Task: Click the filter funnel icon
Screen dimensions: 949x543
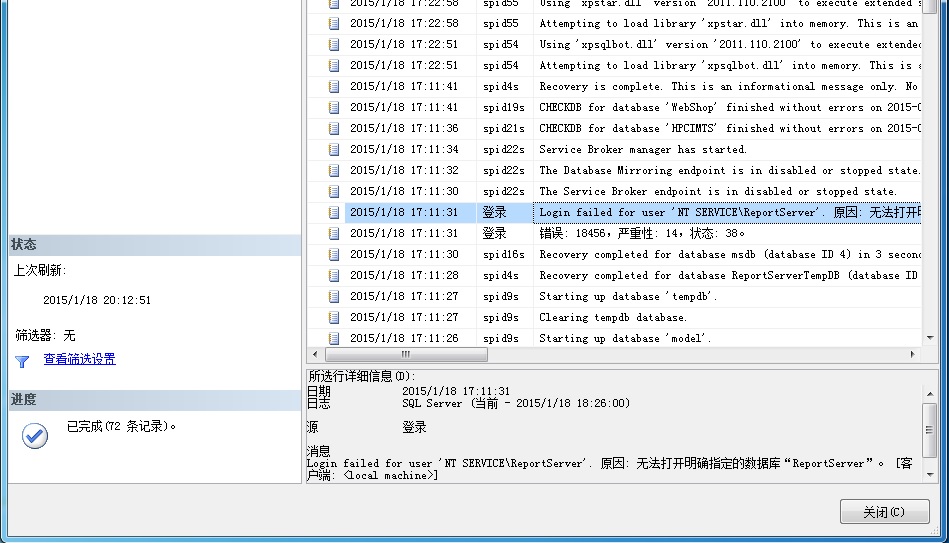Action: (22, 361)
